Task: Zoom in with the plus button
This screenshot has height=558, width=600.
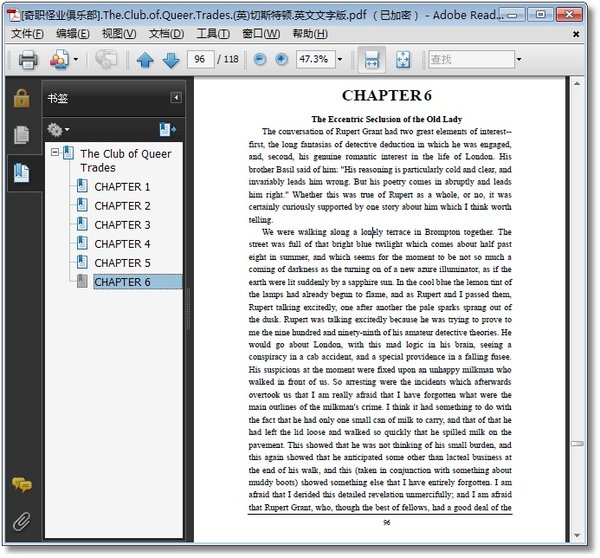Action: click(282, 59)
